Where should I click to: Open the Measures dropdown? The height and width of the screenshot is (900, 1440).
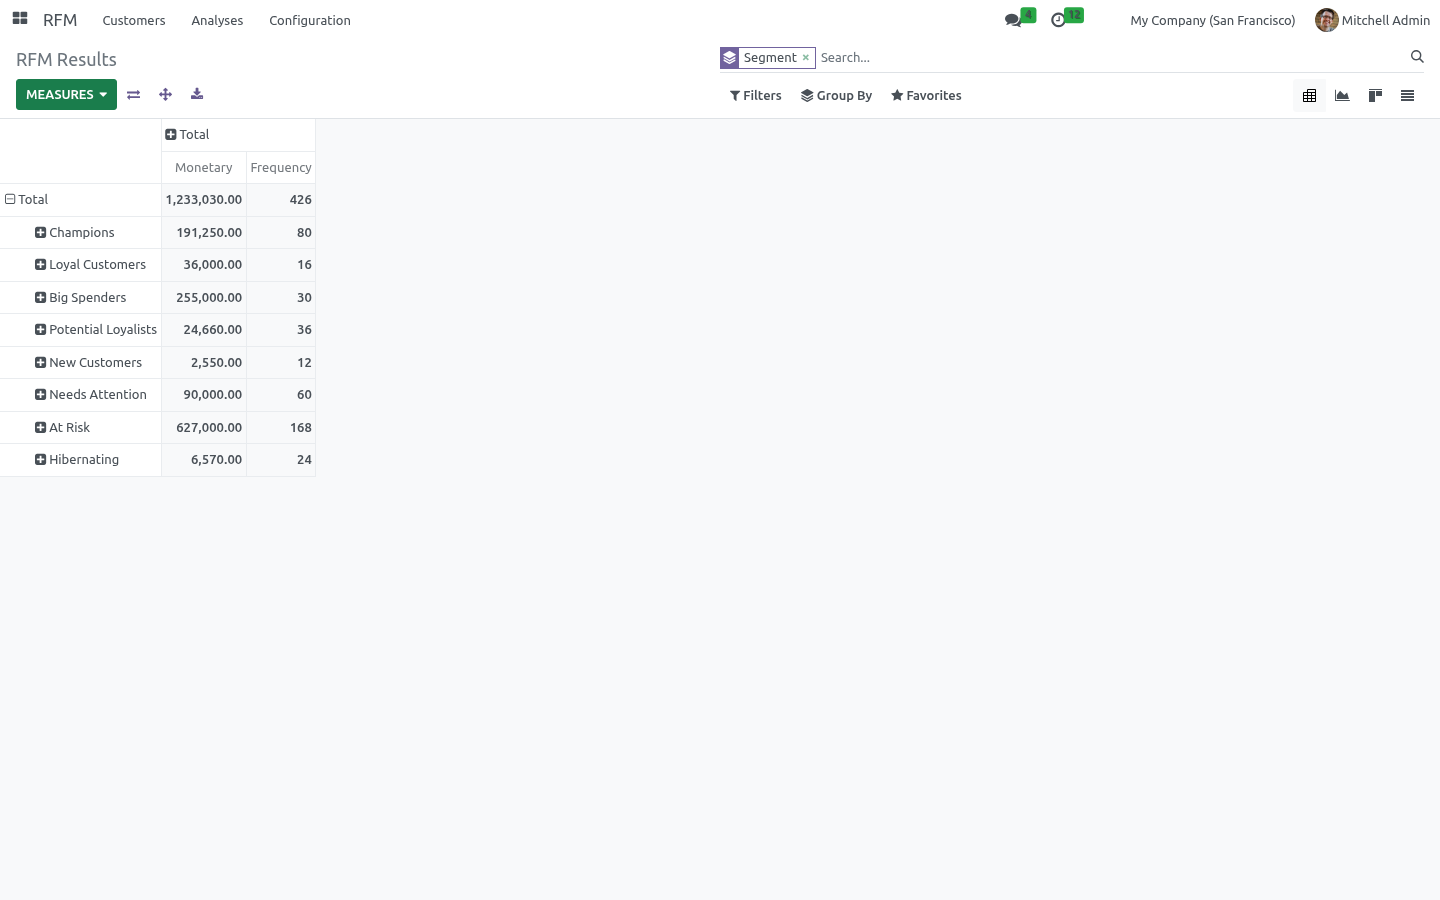[66, 94]
